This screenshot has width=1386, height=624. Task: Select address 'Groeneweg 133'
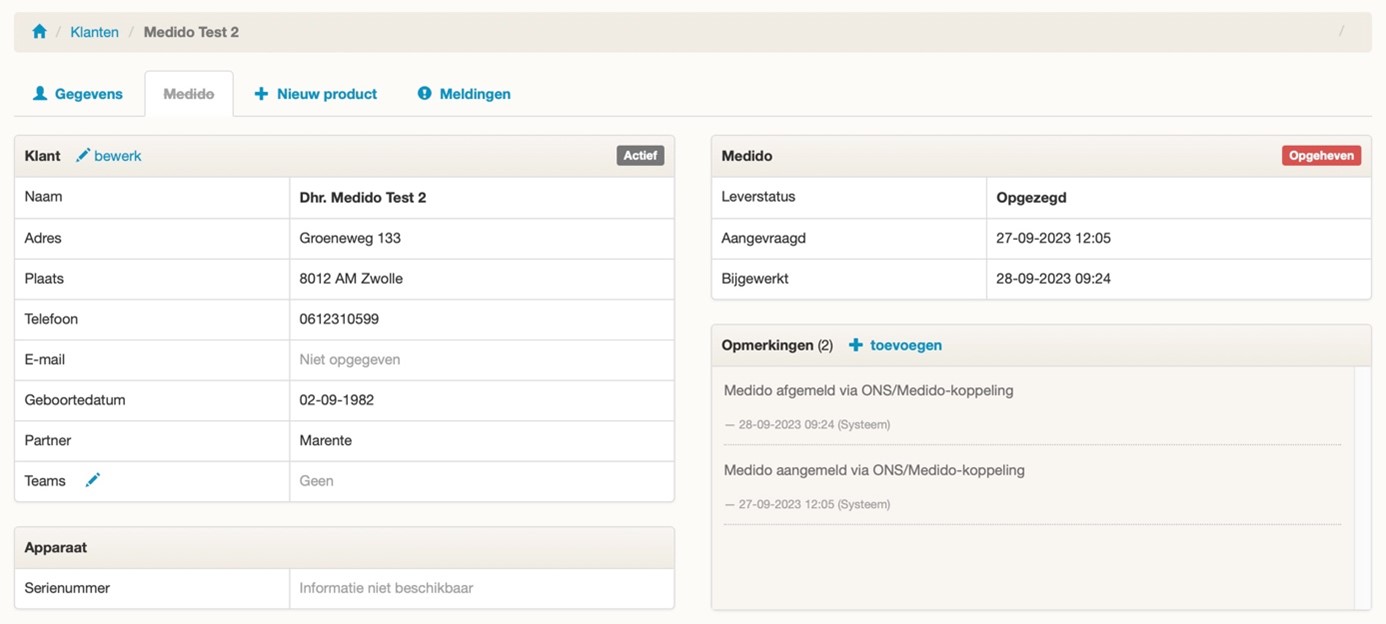350,238
